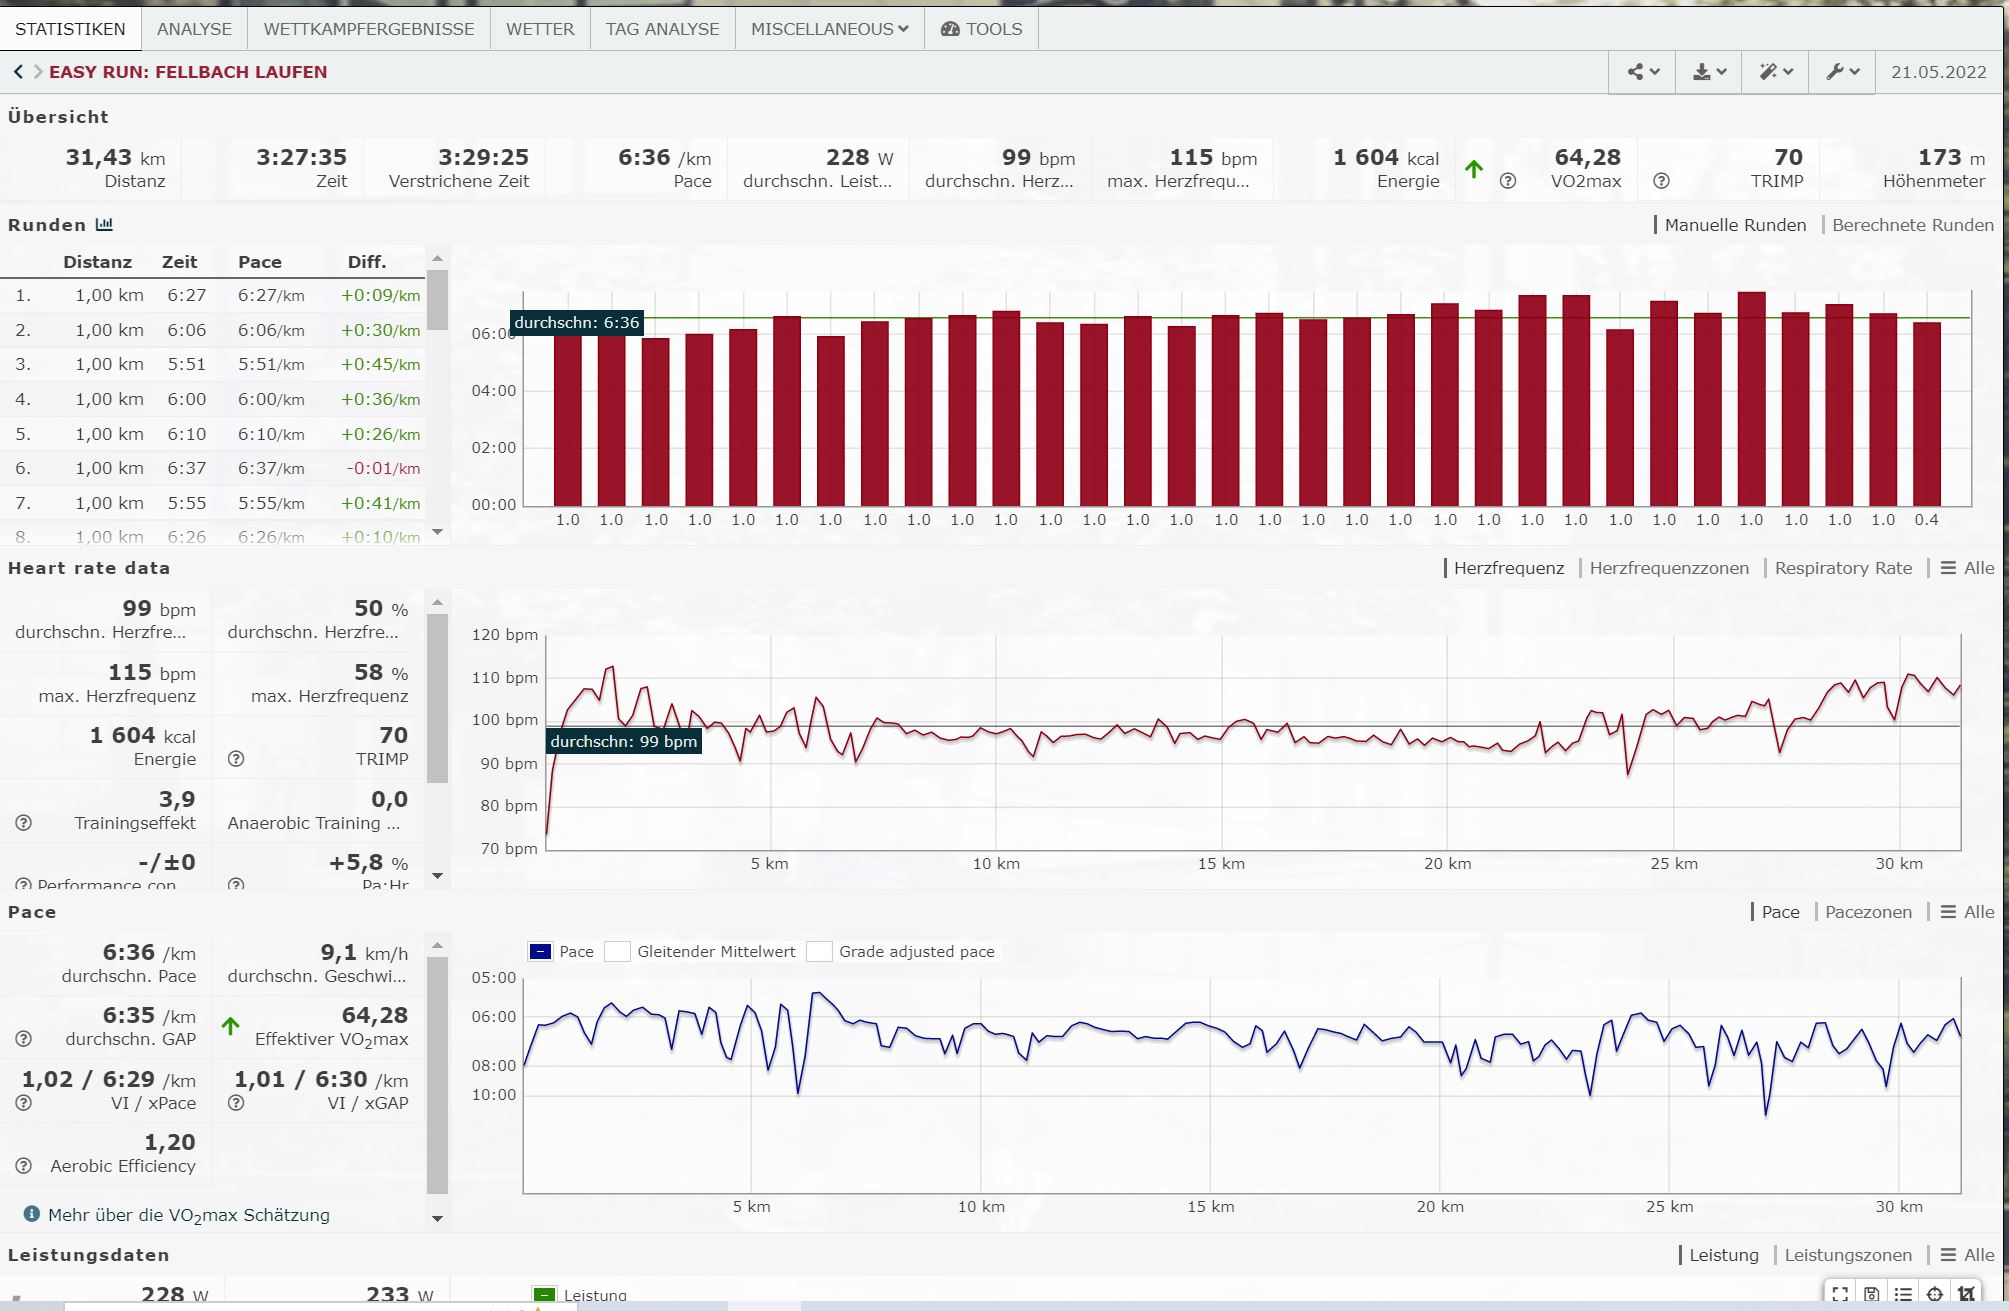Switch to the Wettkampfergebnisse tab
Screen dimensions: 2009x1311
368,29
